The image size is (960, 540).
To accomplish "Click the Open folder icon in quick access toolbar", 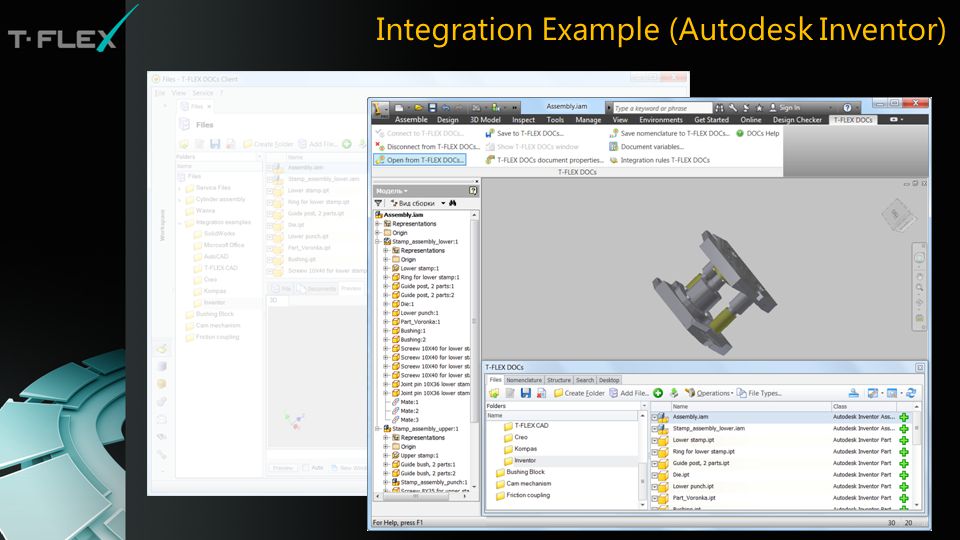I will pos(418,108).
